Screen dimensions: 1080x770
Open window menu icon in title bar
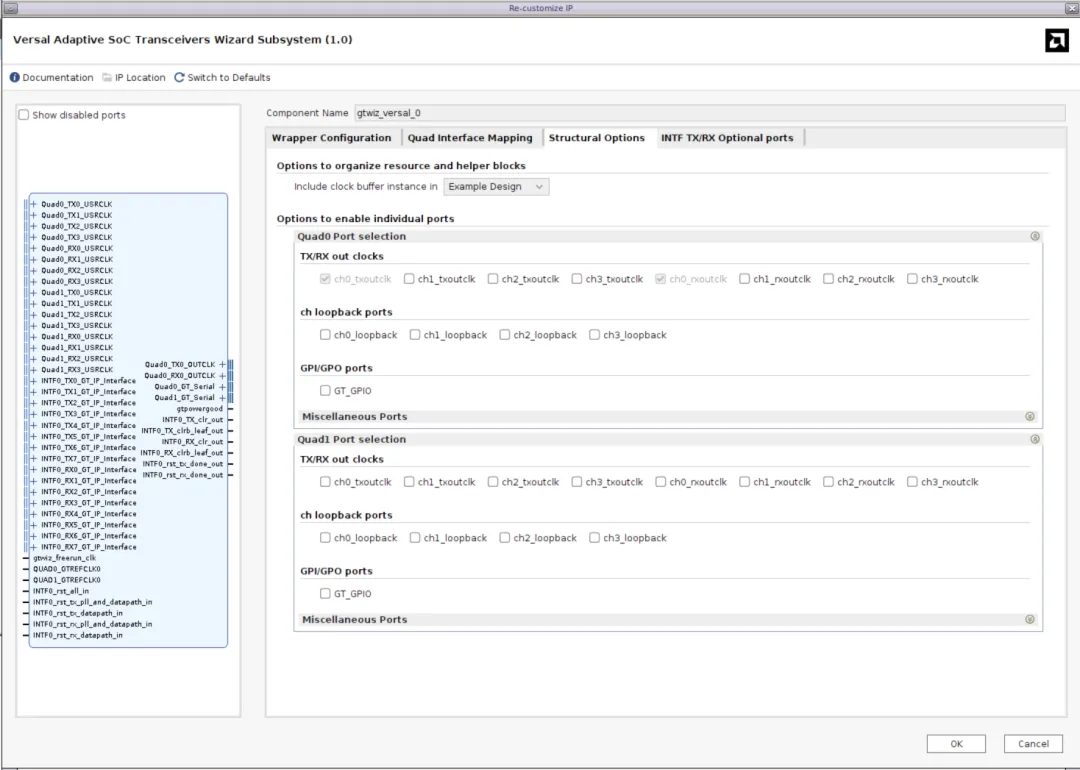click(10, 8)
